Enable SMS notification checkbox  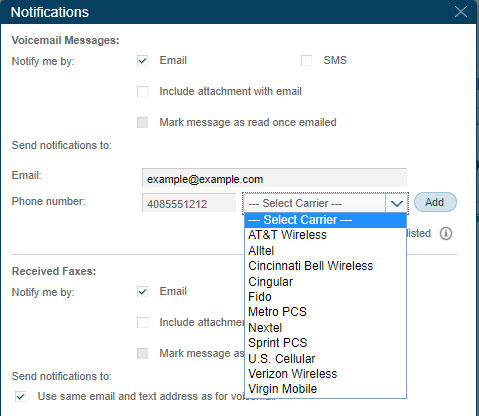tap(306, 61)
